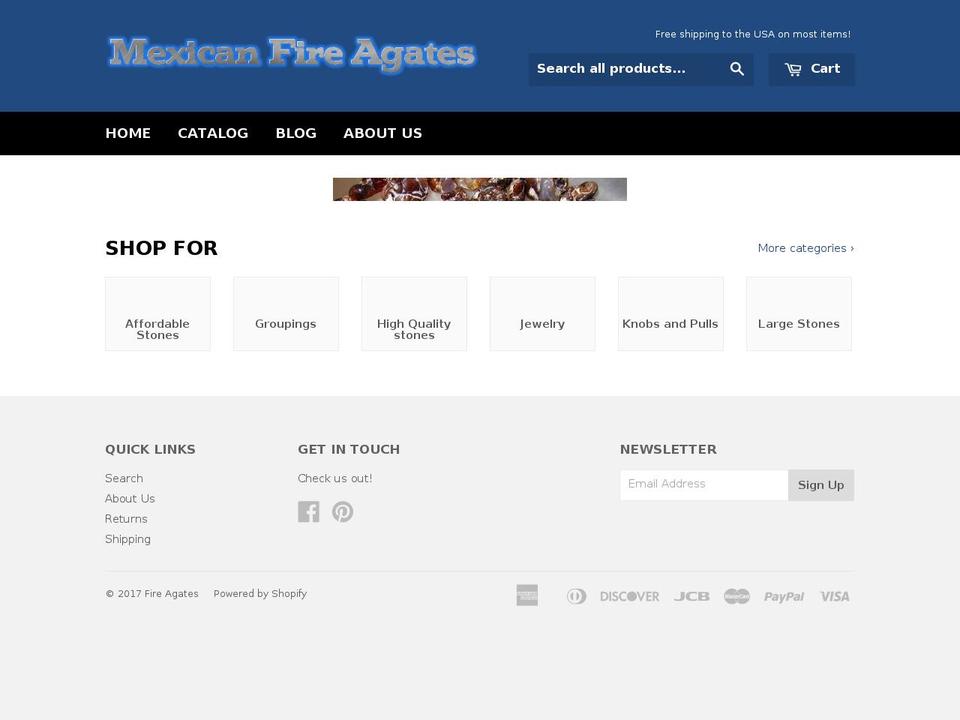Image resolution: width=960 pixels, height=720 pixels.
Task: Click the Mexican Fire Agates logo
Action: click(x=291, y=54)
